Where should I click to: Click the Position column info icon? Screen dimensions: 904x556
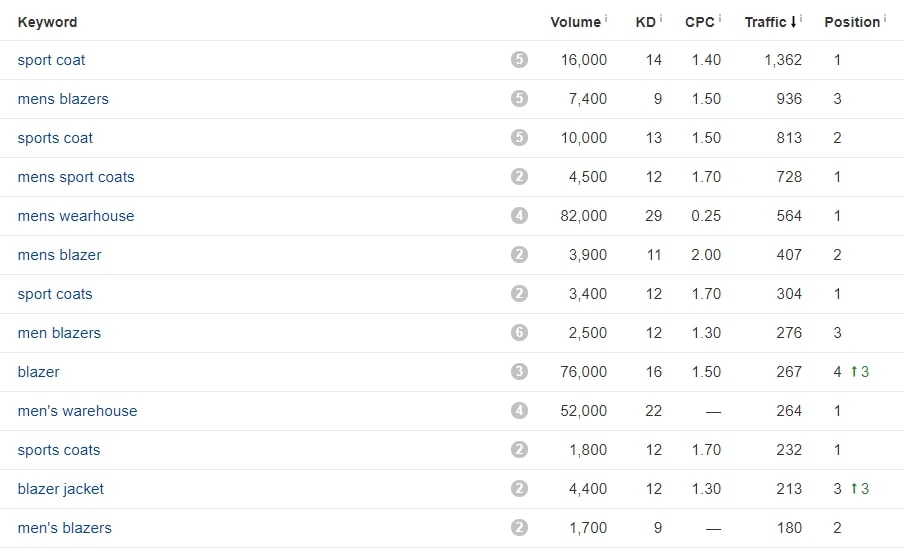tap(885, 18)
